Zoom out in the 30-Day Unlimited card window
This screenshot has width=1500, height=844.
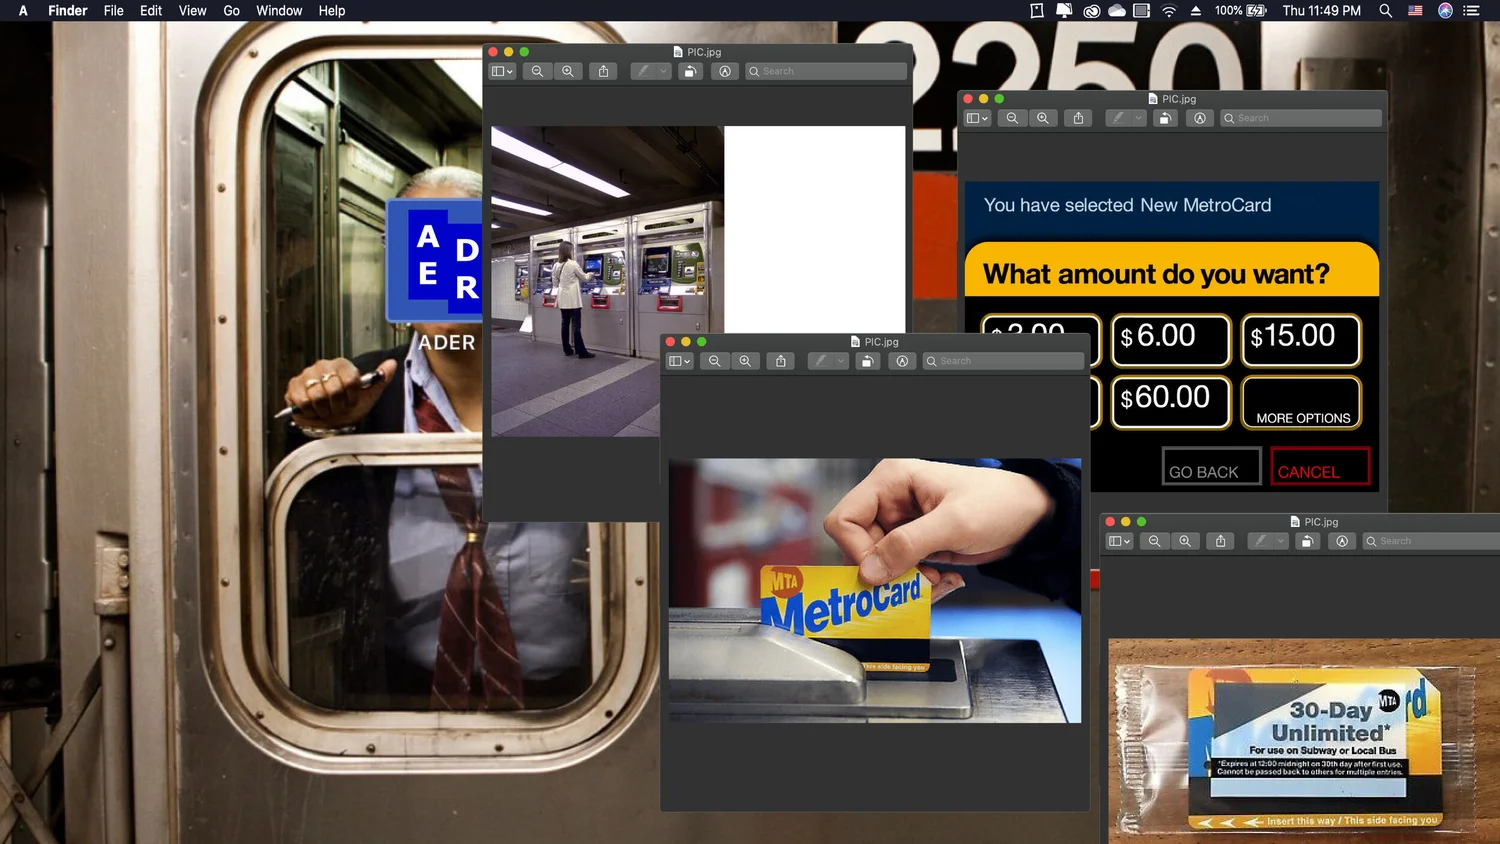click(1154, 541)
